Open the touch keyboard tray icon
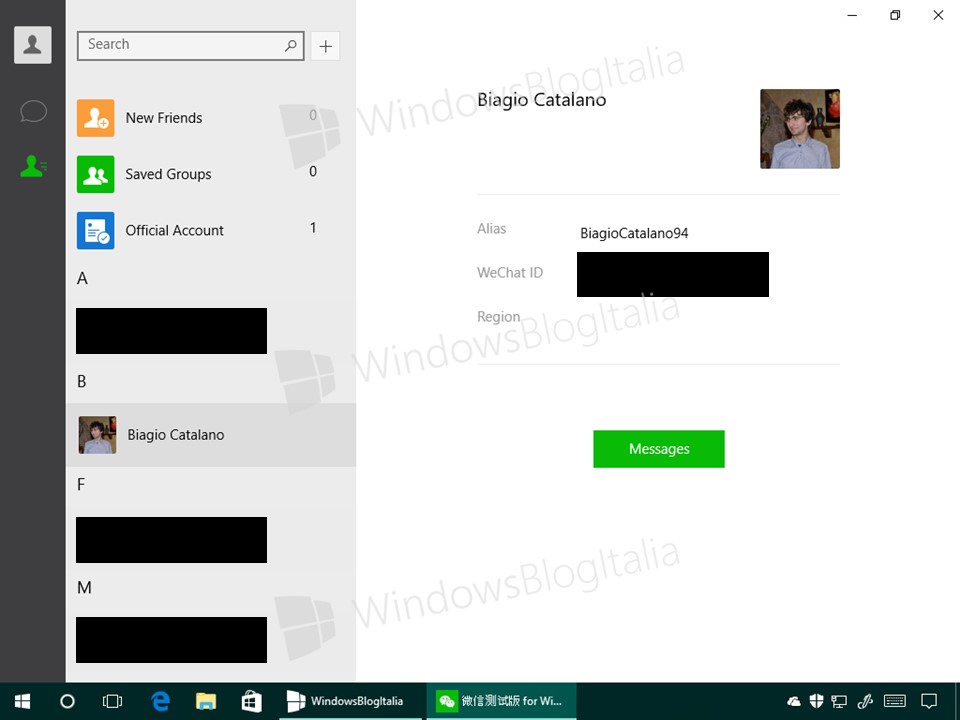 895,702
